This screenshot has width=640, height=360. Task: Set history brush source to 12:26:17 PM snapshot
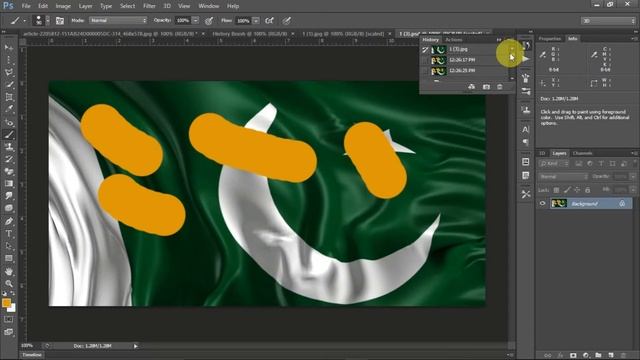pos(425,60)
